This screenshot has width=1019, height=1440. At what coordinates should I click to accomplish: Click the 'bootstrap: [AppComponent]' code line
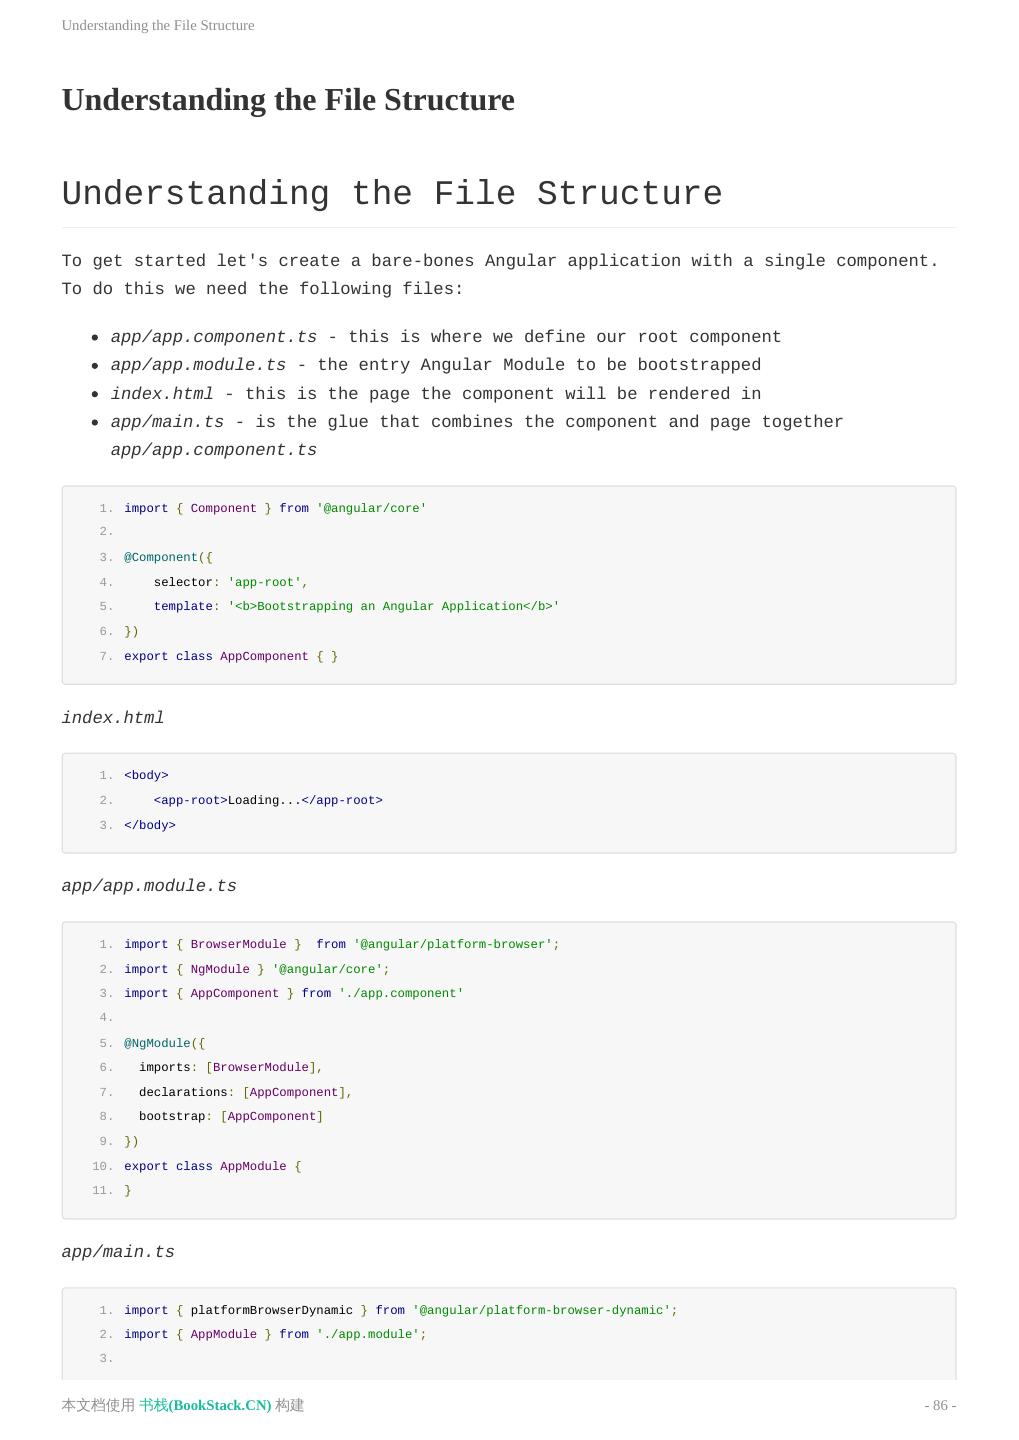pyautogui.click(x=230, y=1116)
